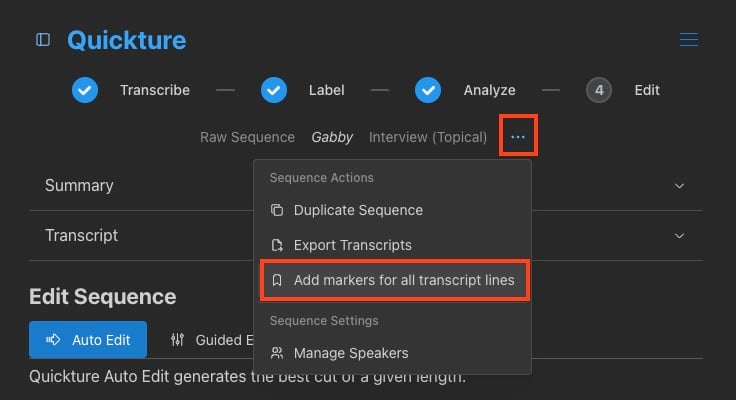Open the three-dot sequence actions menu
This screenshot has height=400, width=736.
(518, 137)
